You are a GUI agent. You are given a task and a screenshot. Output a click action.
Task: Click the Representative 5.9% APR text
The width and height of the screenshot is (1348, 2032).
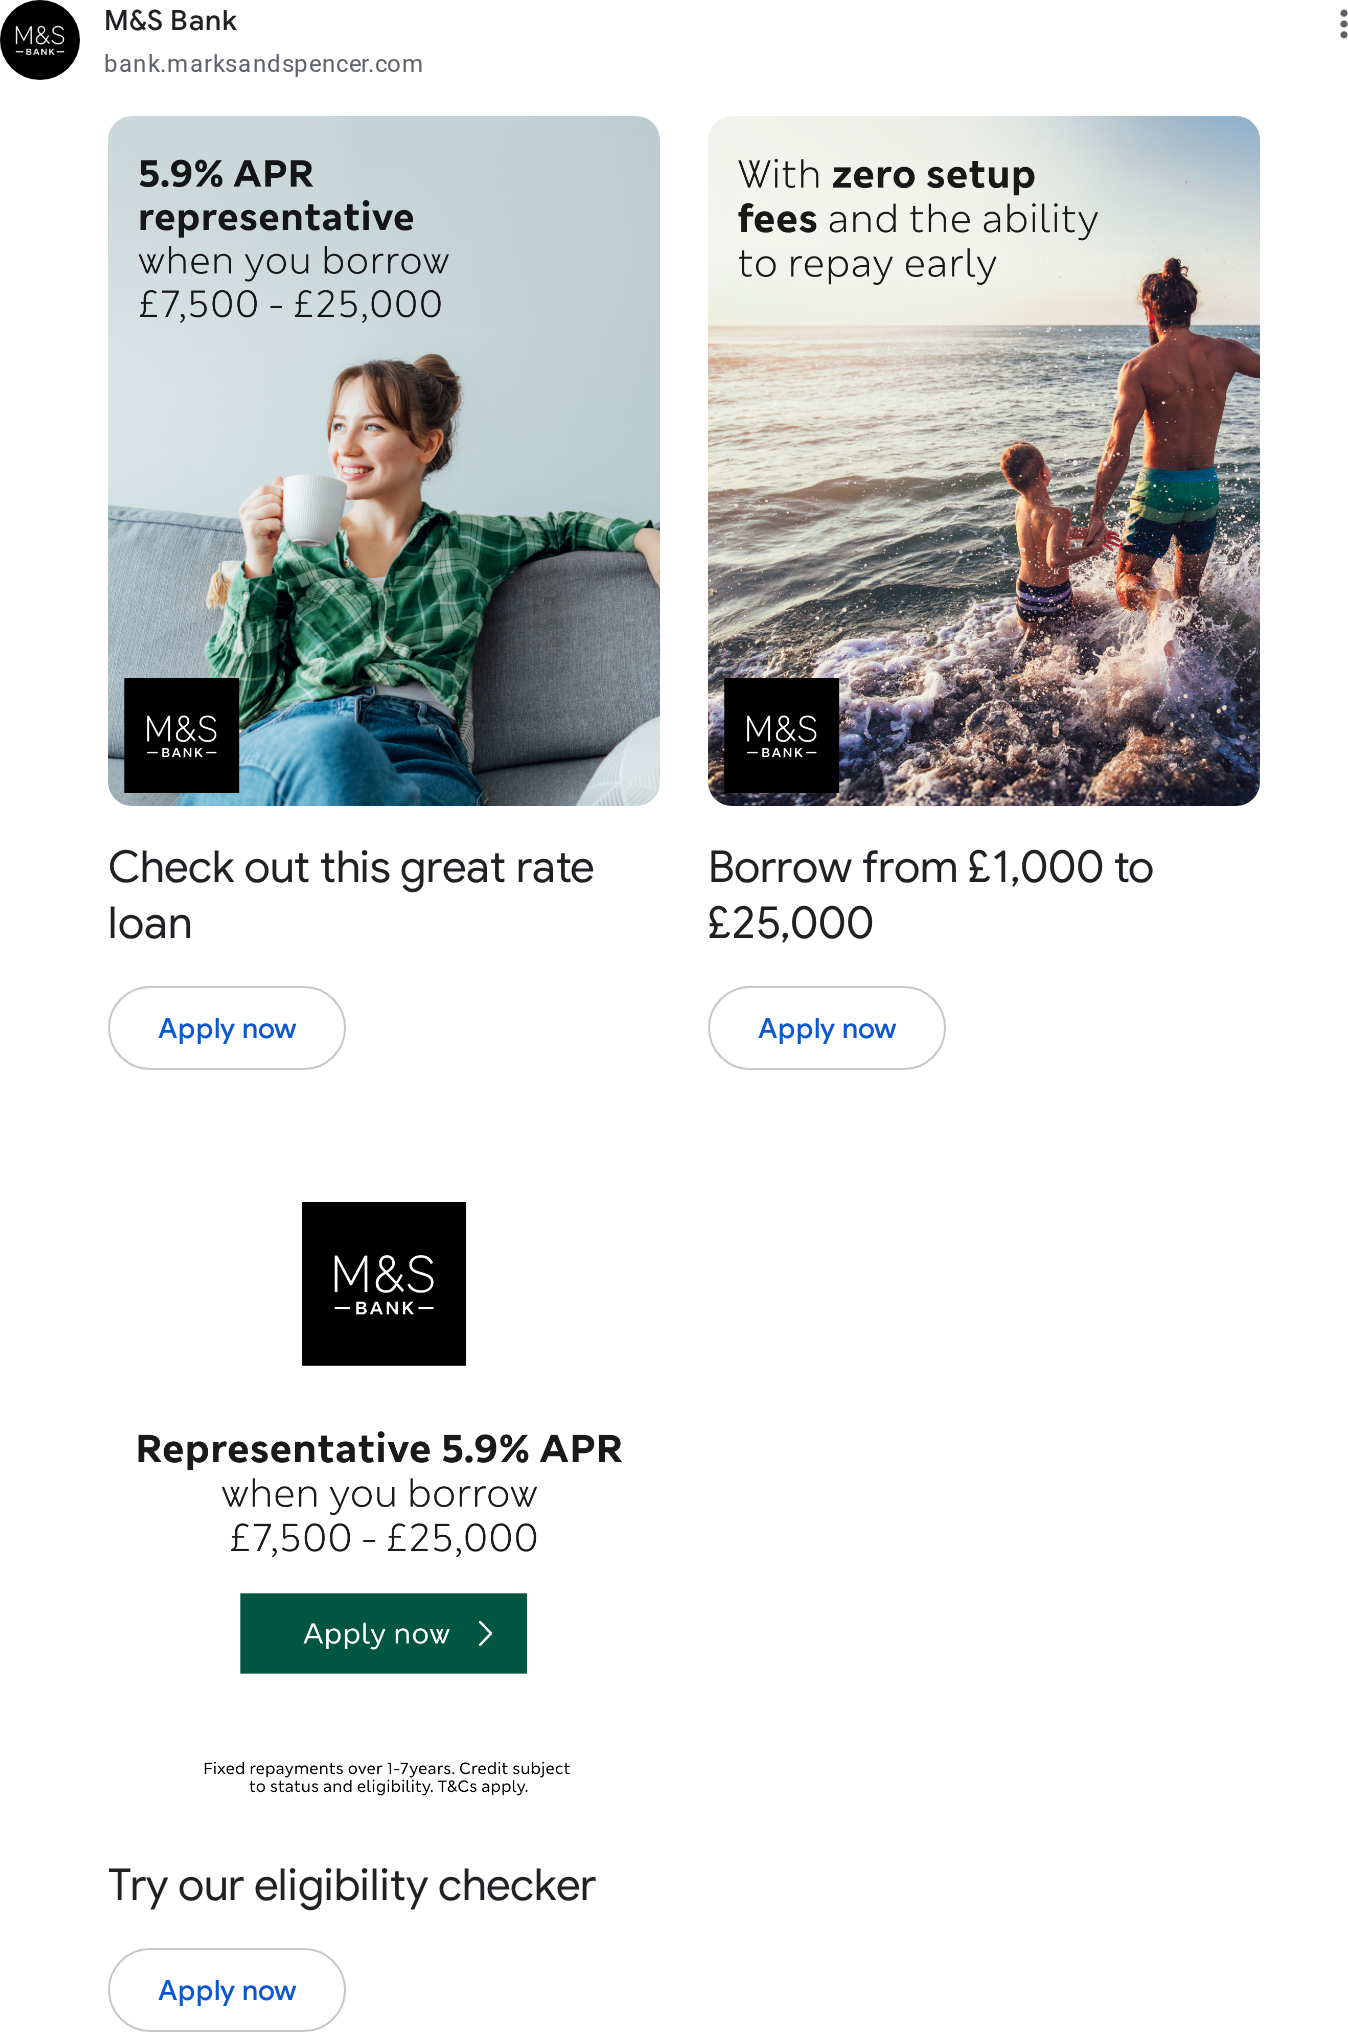379,1448
